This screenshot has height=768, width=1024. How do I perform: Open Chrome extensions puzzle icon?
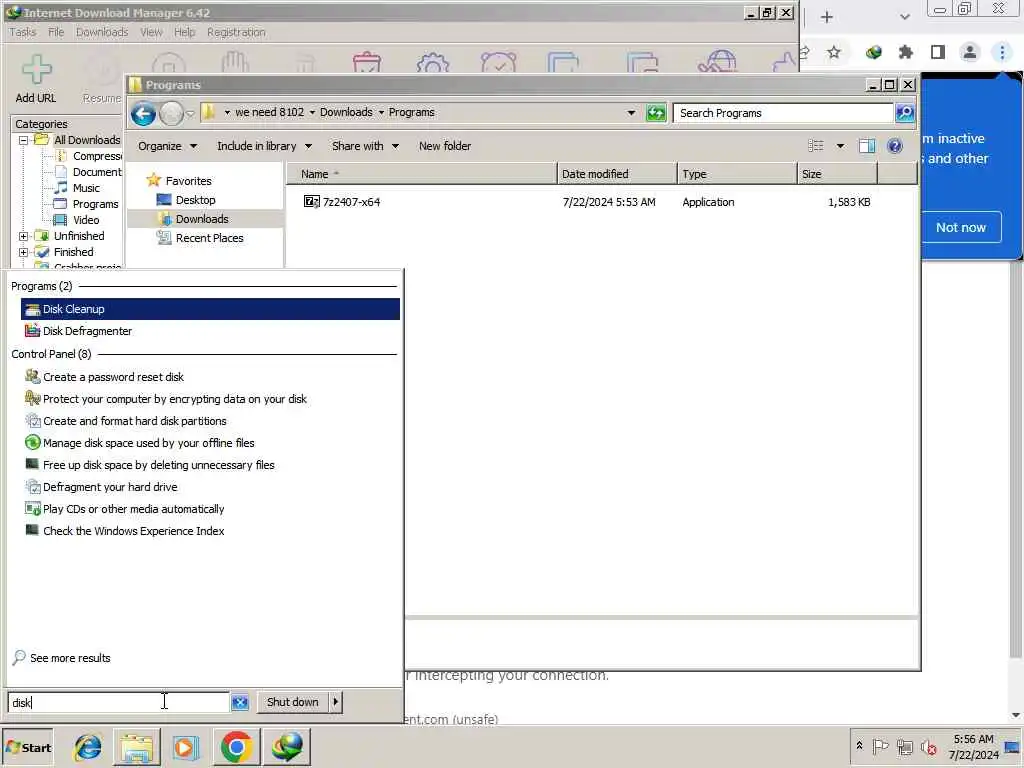905,52
